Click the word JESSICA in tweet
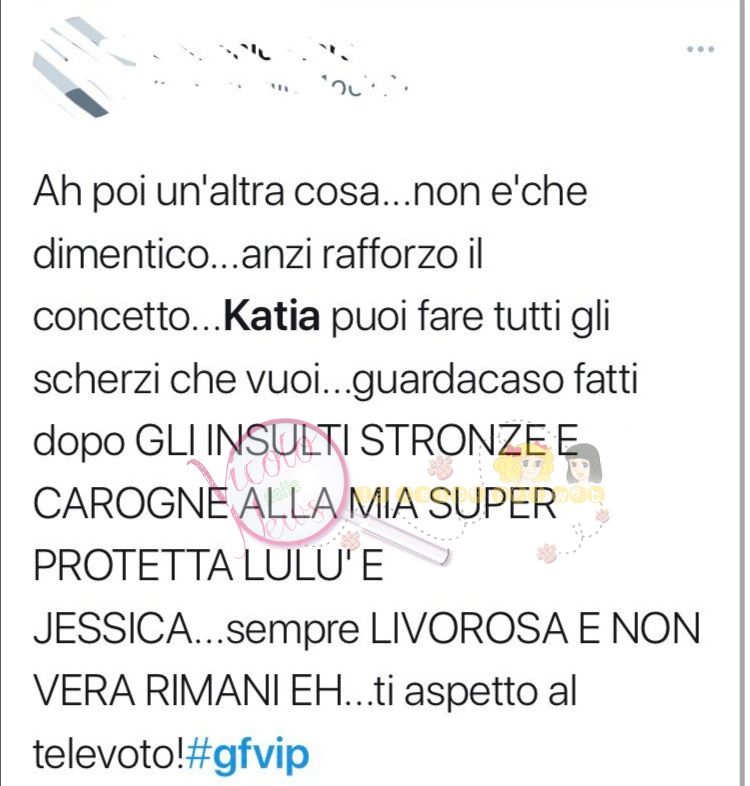 coord(114,629)
